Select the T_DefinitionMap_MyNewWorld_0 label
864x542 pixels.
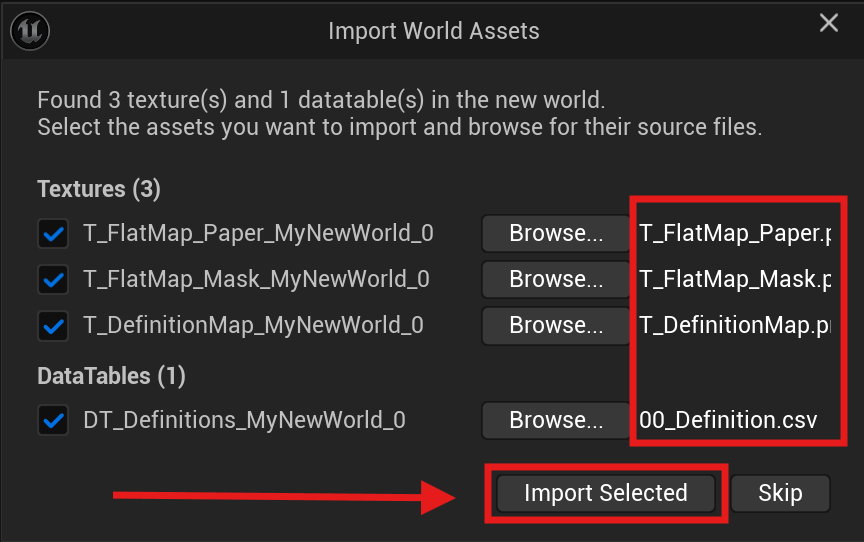pyautogui.click(x=253, y=326)
